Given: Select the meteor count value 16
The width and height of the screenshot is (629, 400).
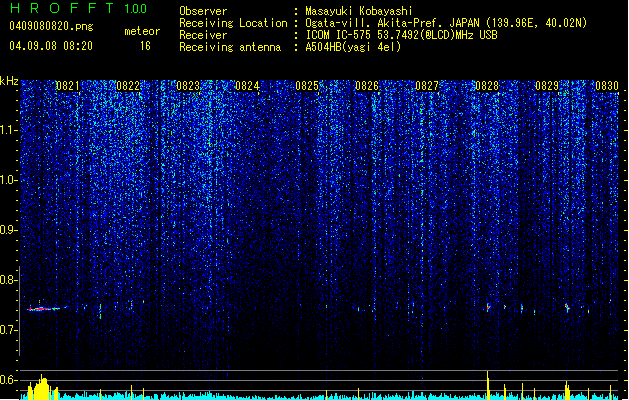Looking at the screenshot, I should click(x=145, y=46).
